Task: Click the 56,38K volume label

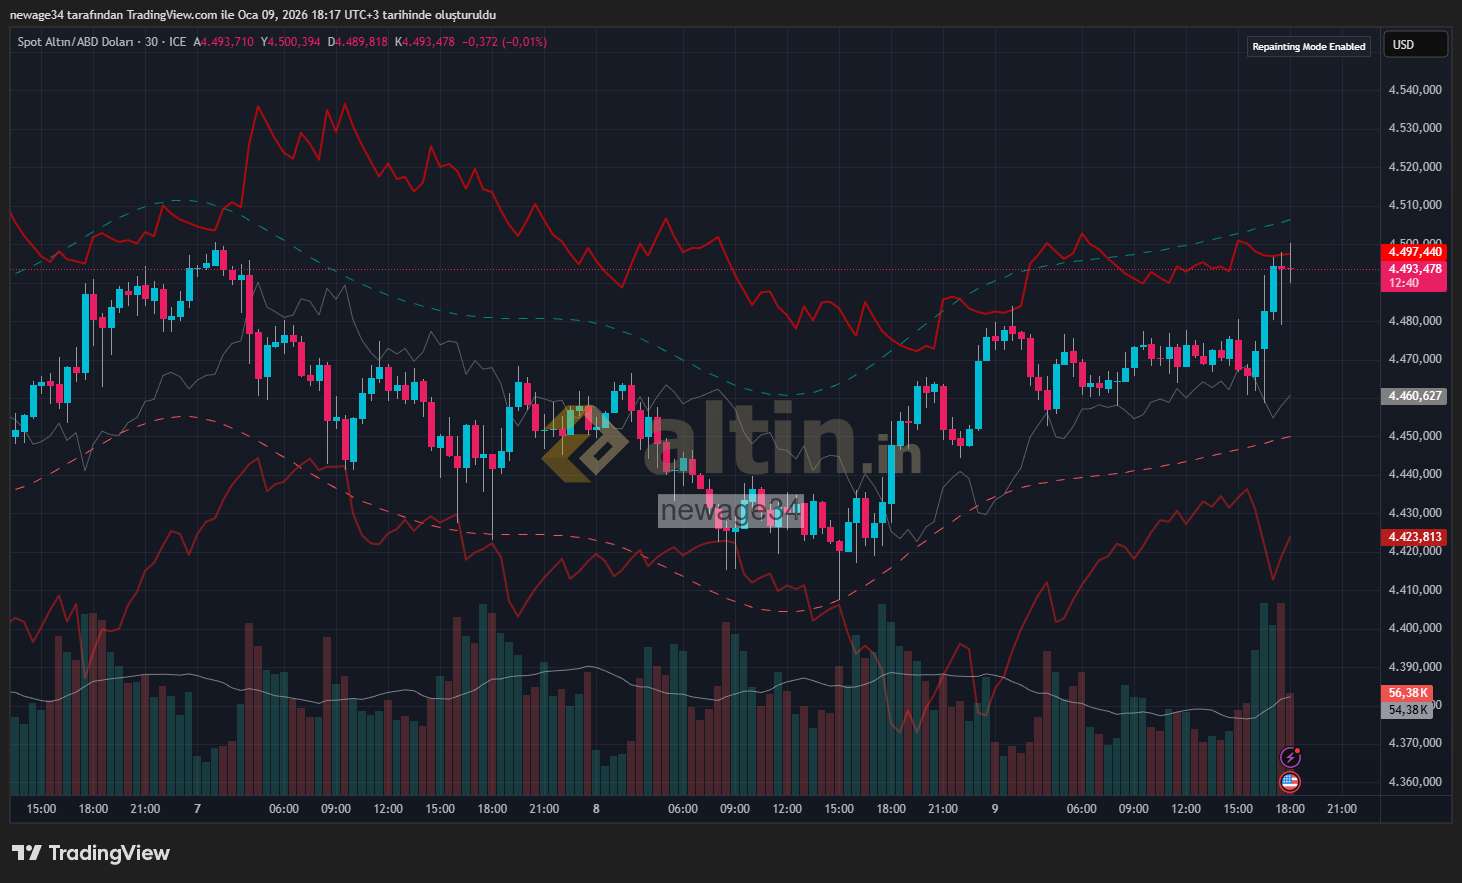Action: click(1408, 693)
